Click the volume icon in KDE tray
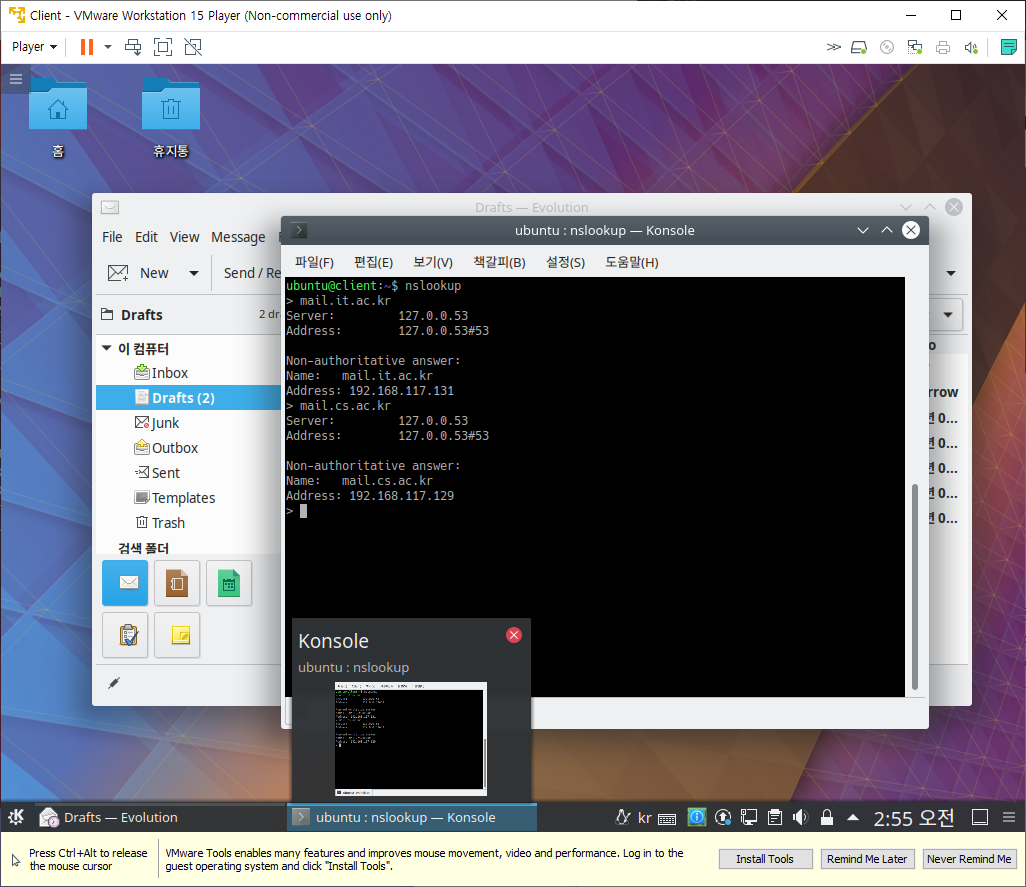 click(800, 817)
